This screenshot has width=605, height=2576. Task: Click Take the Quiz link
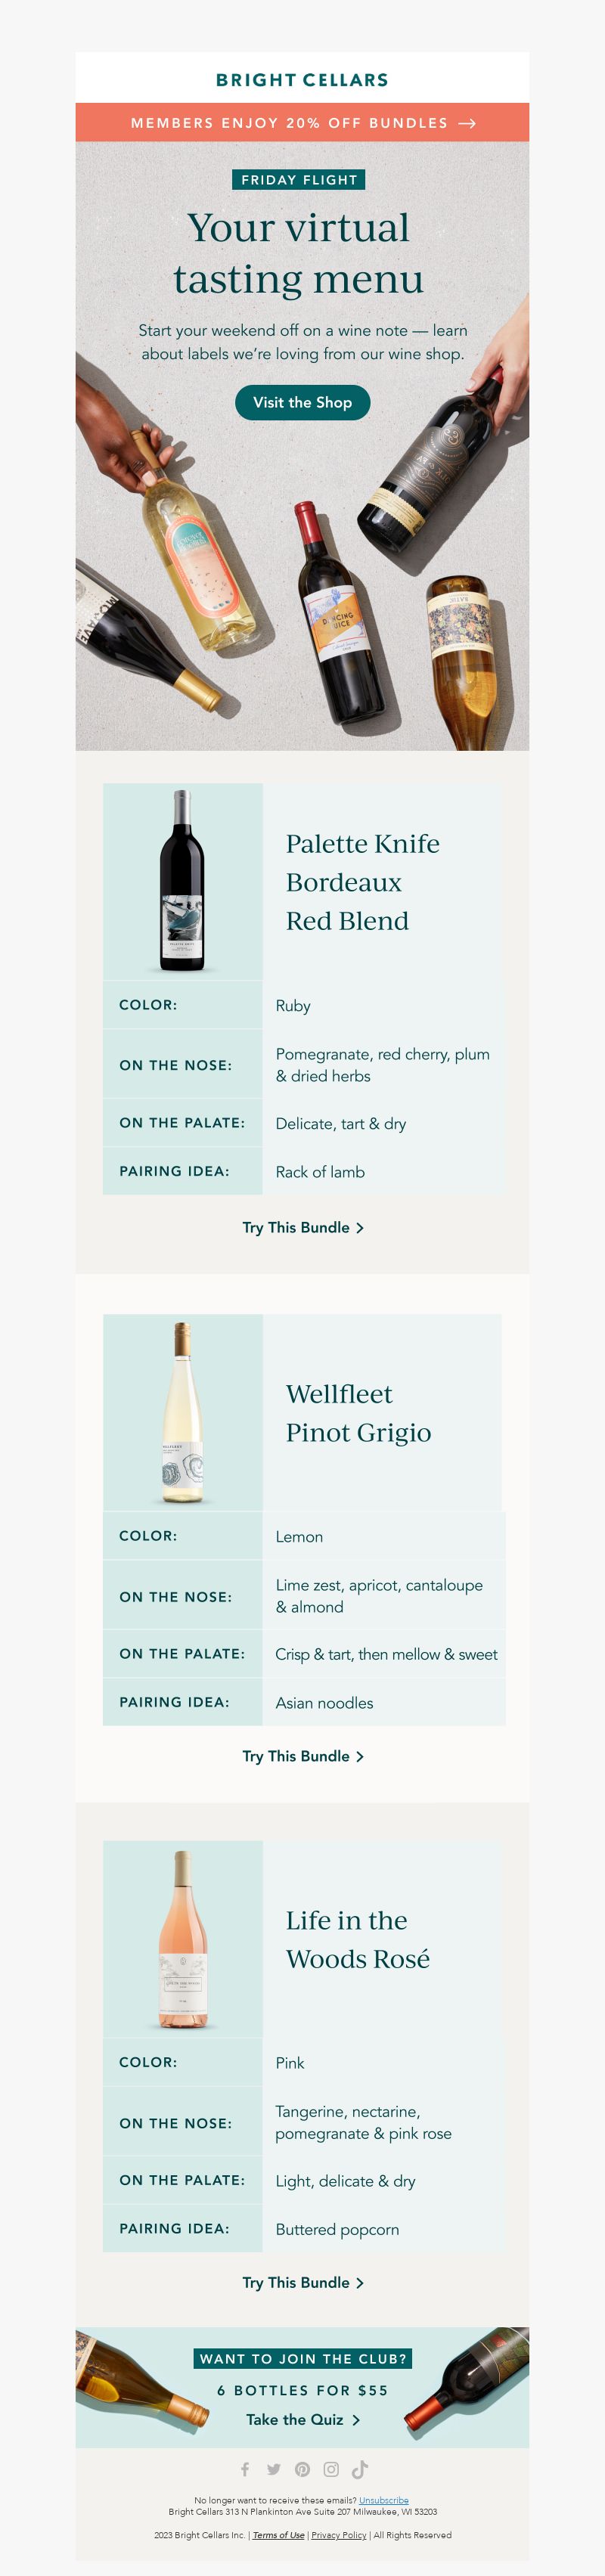(302, 2419)
